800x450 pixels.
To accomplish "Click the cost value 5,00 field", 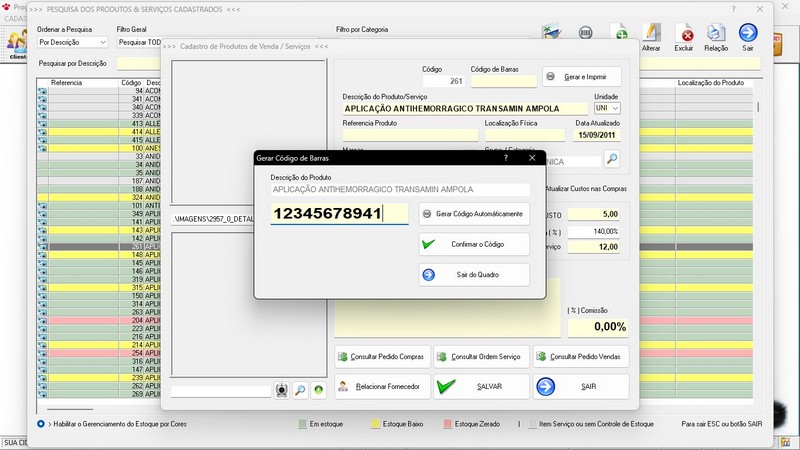I will (x=594, y=214).
